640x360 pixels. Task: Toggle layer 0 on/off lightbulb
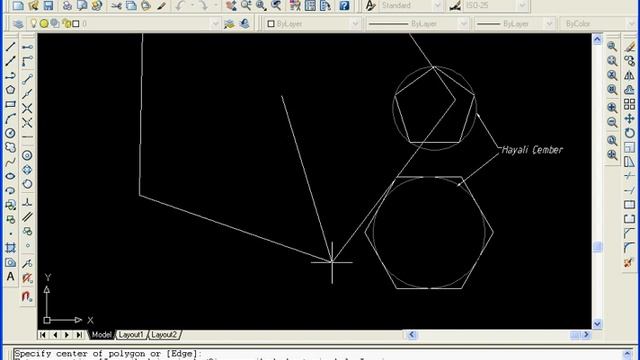pyautogui.click(x=33, y=24)
